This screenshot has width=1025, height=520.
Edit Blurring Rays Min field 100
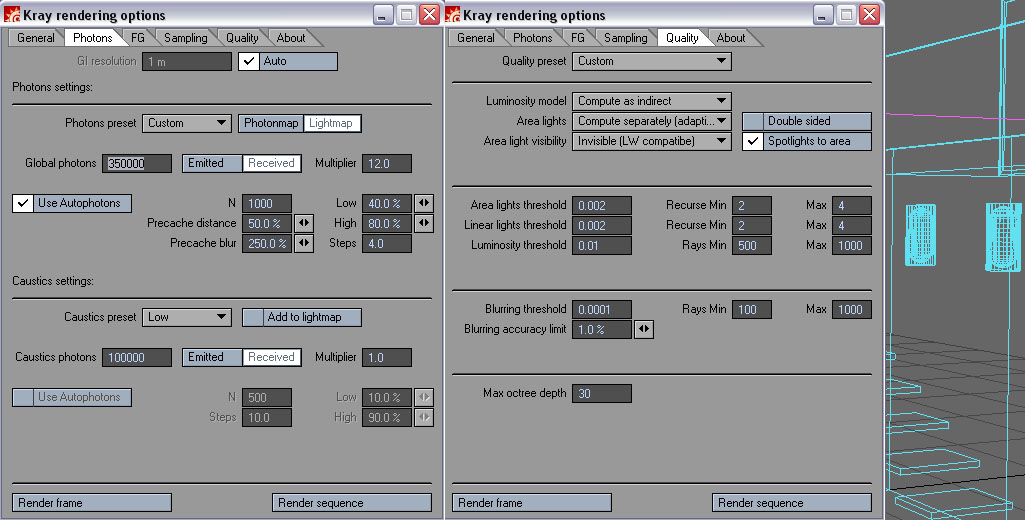coord(752,309)
